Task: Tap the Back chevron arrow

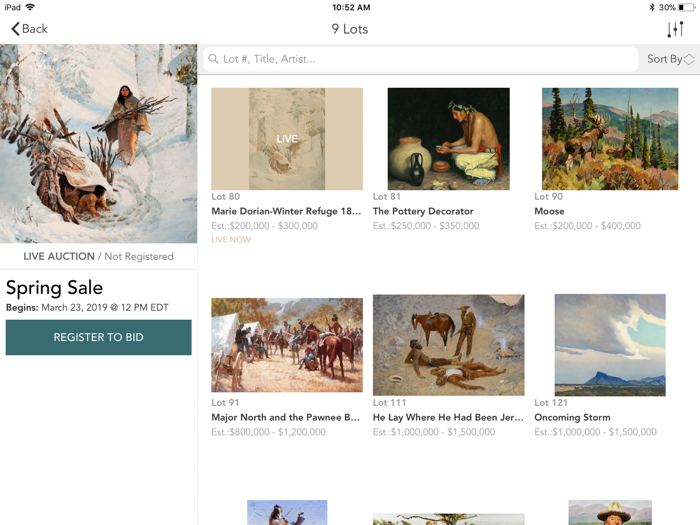Action: tap(15, 29)
